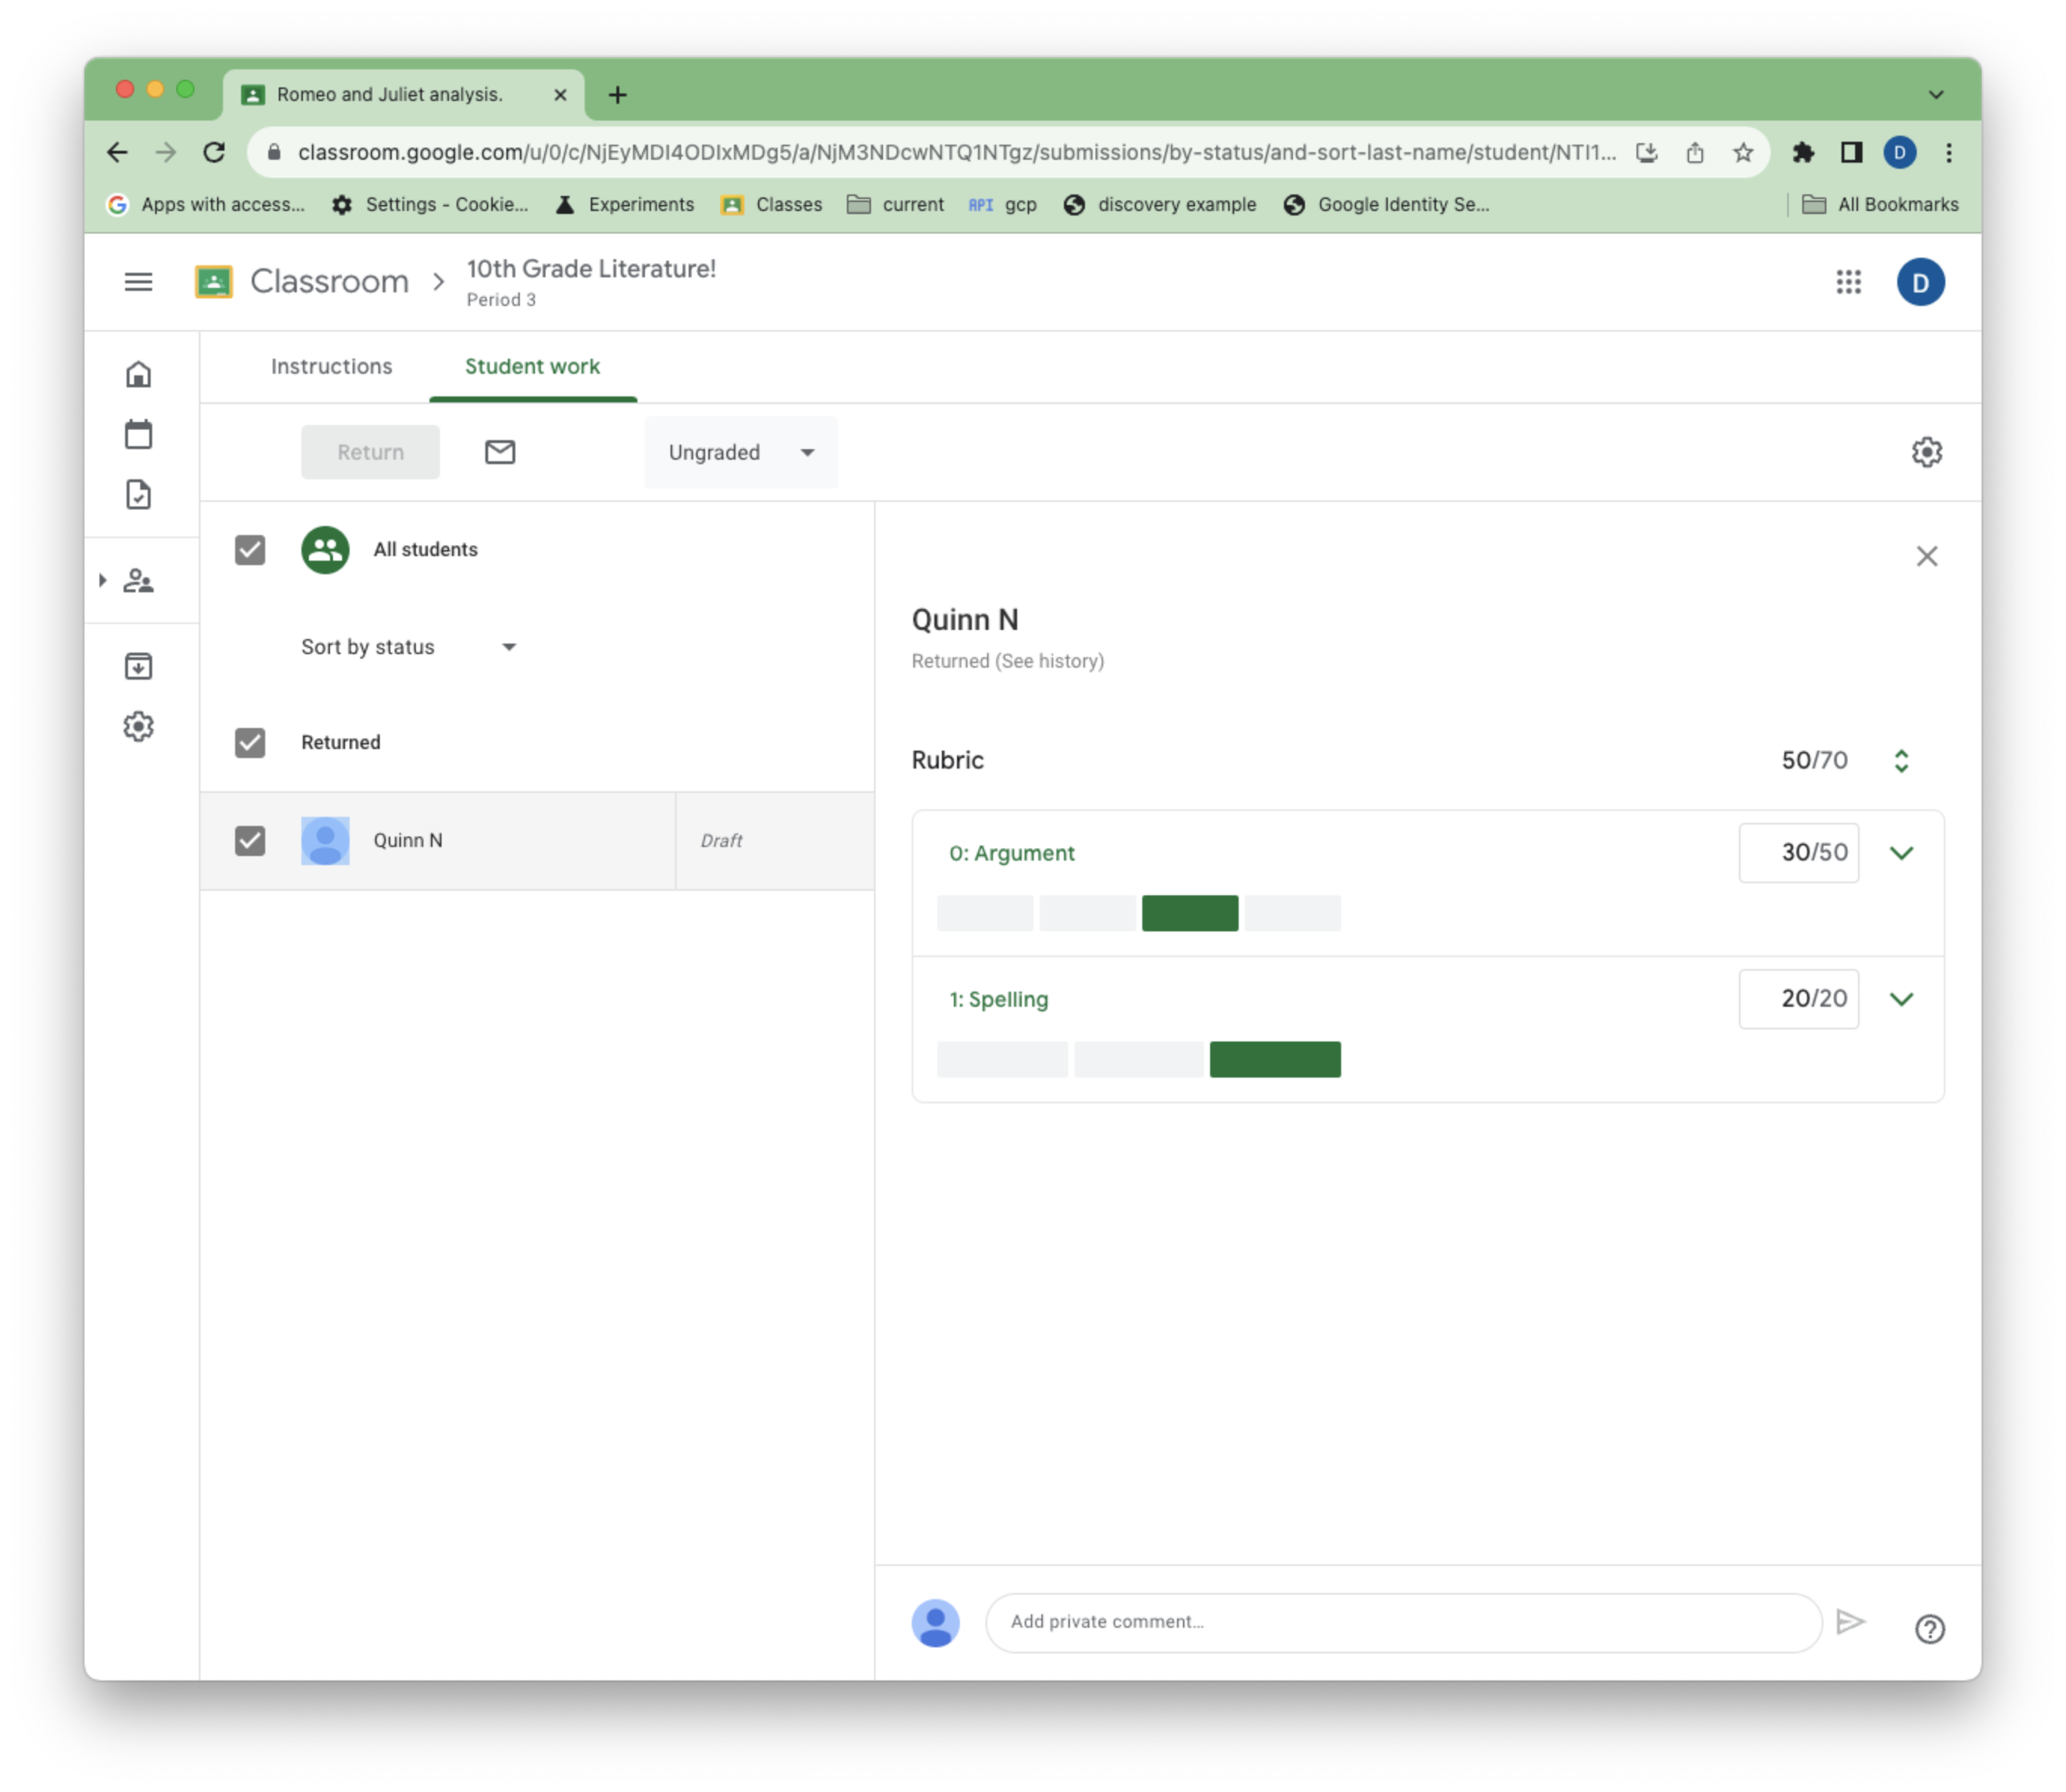Click the people/students icon in sidebar
Screen dimensions: 2066x1792
point(141,582)
